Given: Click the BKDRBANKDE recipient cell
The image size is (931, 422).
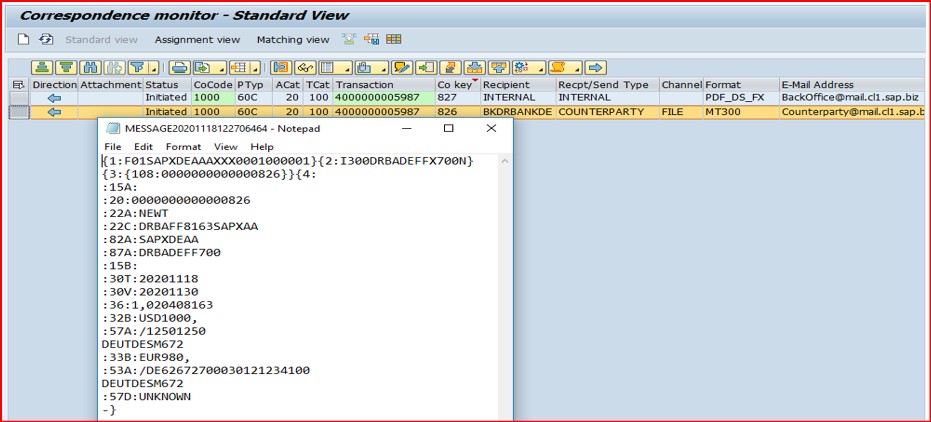Looking at the screenshot, I should (518, 112).
